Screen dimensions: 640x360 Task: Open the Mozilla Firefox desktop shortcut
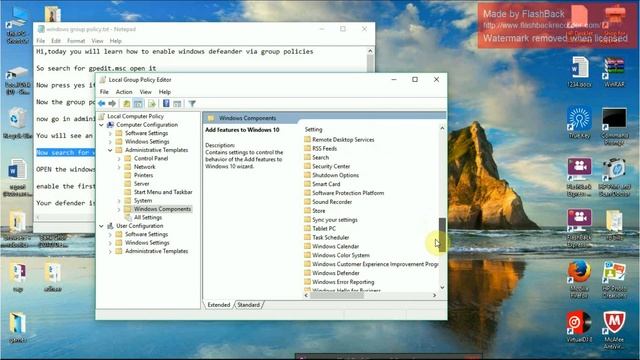[x=579, y=278]
